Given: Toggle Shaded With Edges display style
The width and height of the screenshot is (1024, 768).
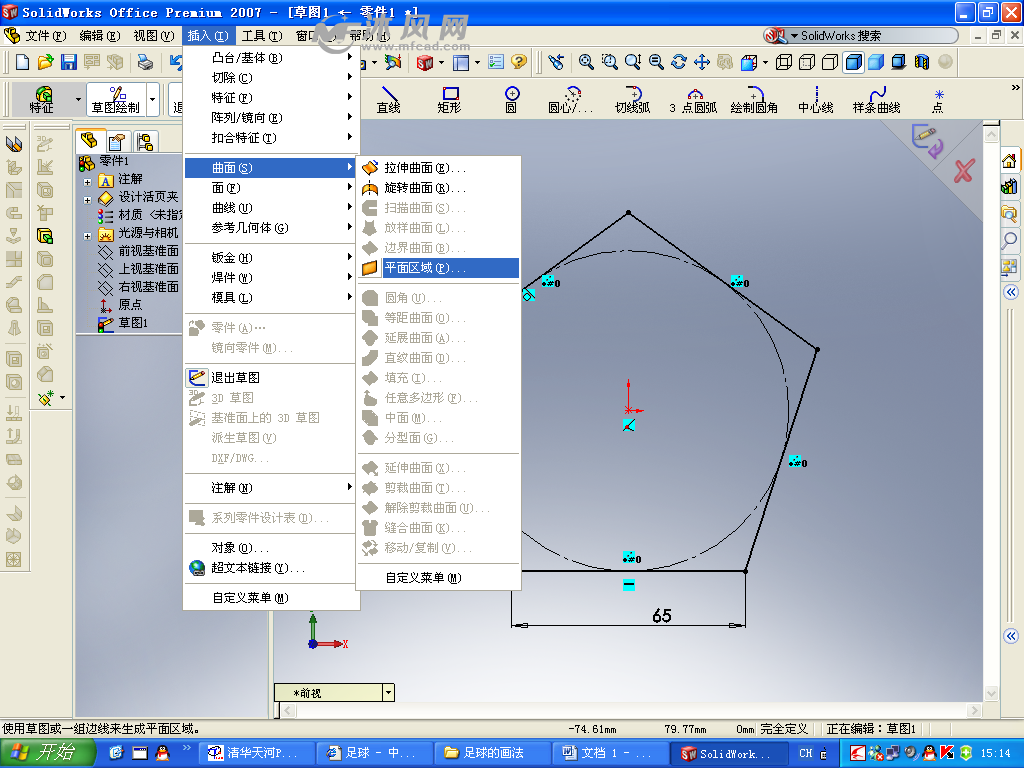Looking at the screenshot, I should pos(853,62).
